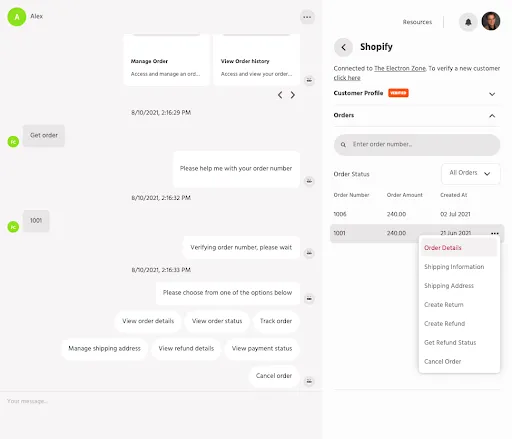Open three-dot actions for order 1001
The width and height of the screenshot is (512, 439).
pyautogui.click(x=495, y=233)
